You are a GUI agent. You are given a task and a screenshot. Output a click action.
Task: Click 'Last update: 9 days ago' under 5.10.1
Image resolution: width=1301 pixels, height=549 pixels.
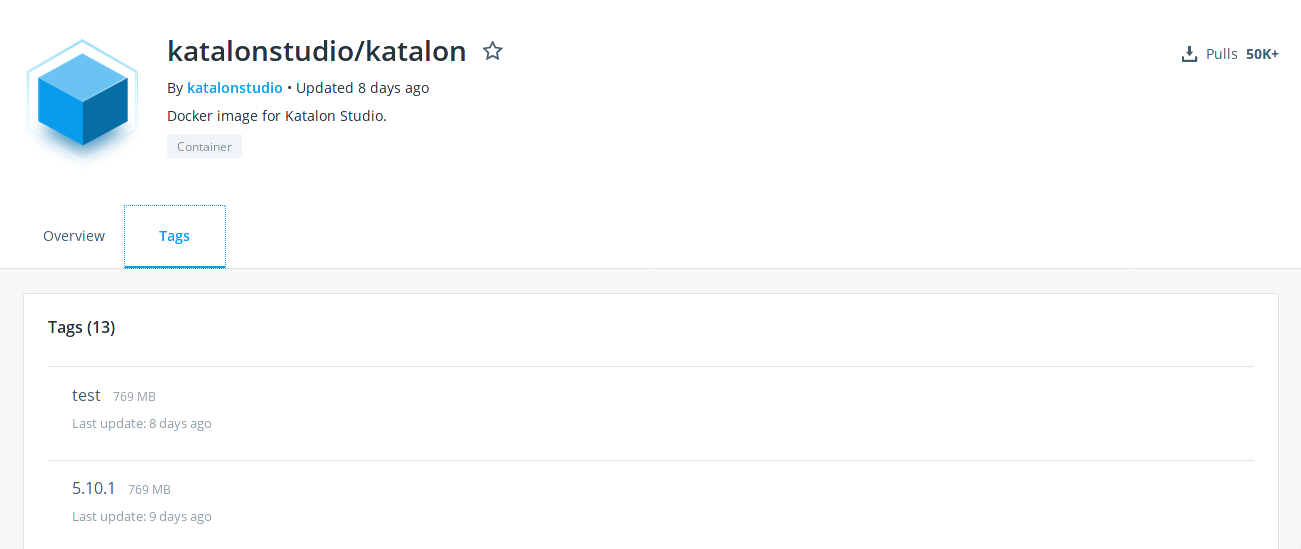point(141,516)
